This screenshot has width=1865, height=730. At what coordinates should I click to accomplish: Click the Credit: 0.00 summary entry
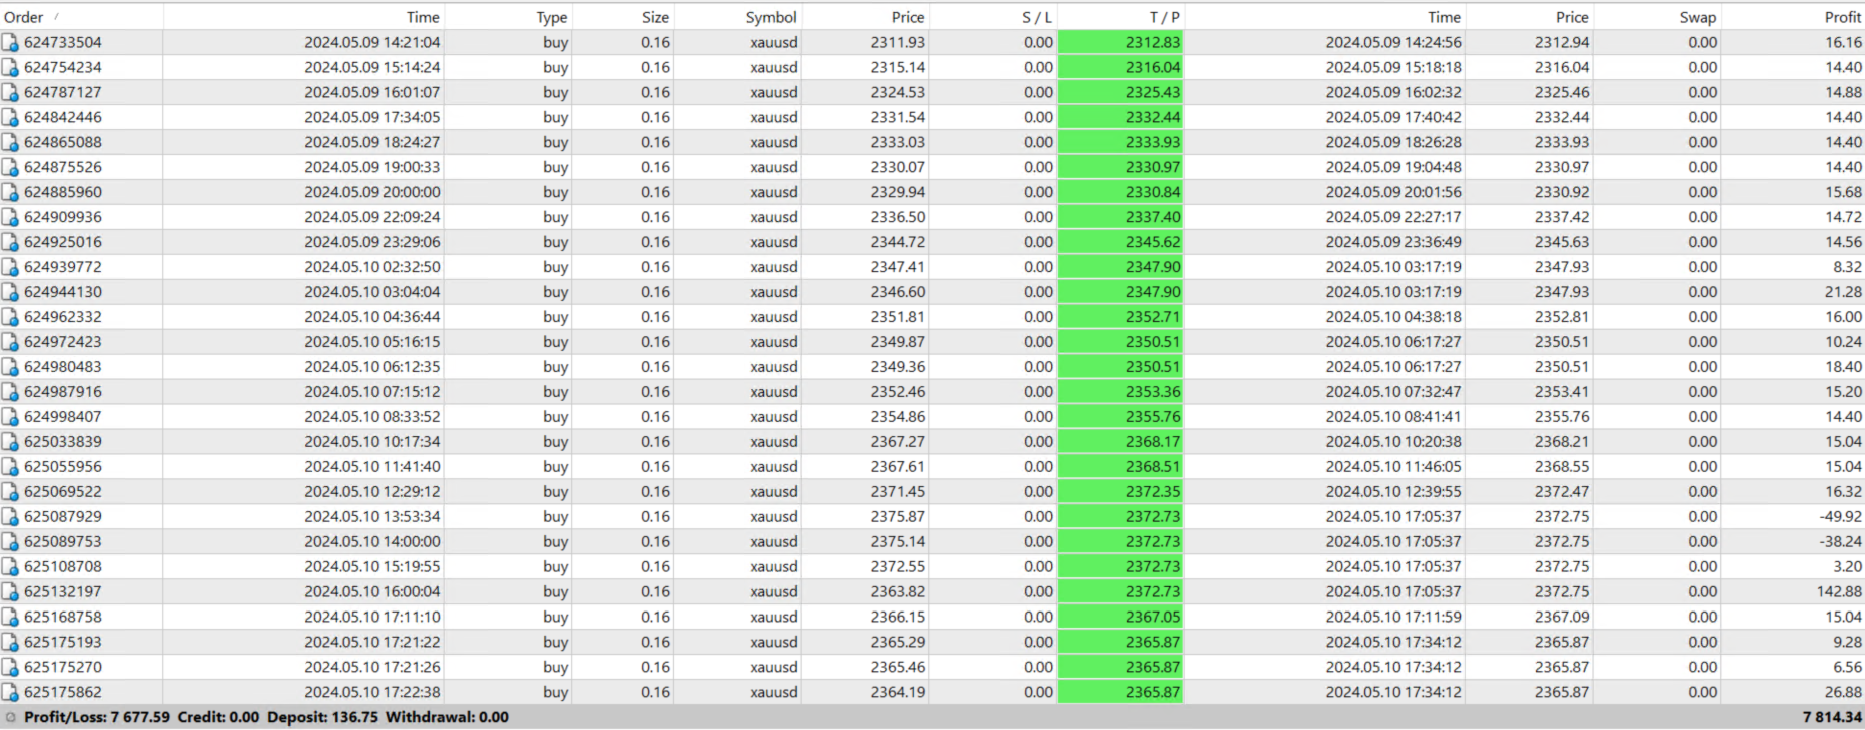click(218, 717)
